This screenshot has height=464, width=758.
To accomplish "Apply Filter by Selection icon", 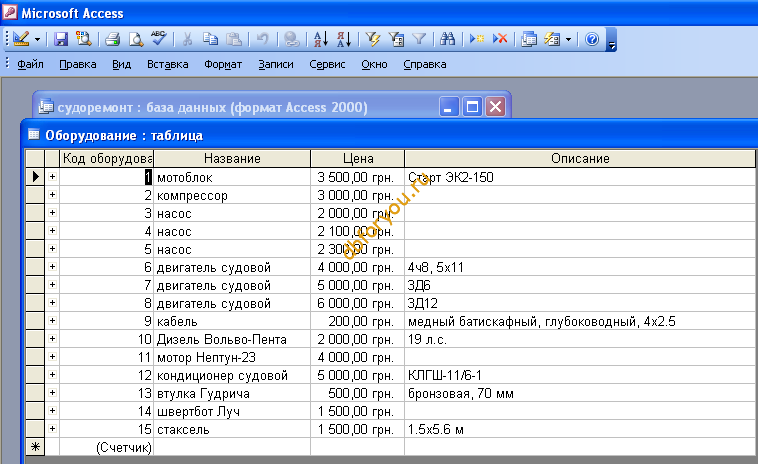I will 373,39.
